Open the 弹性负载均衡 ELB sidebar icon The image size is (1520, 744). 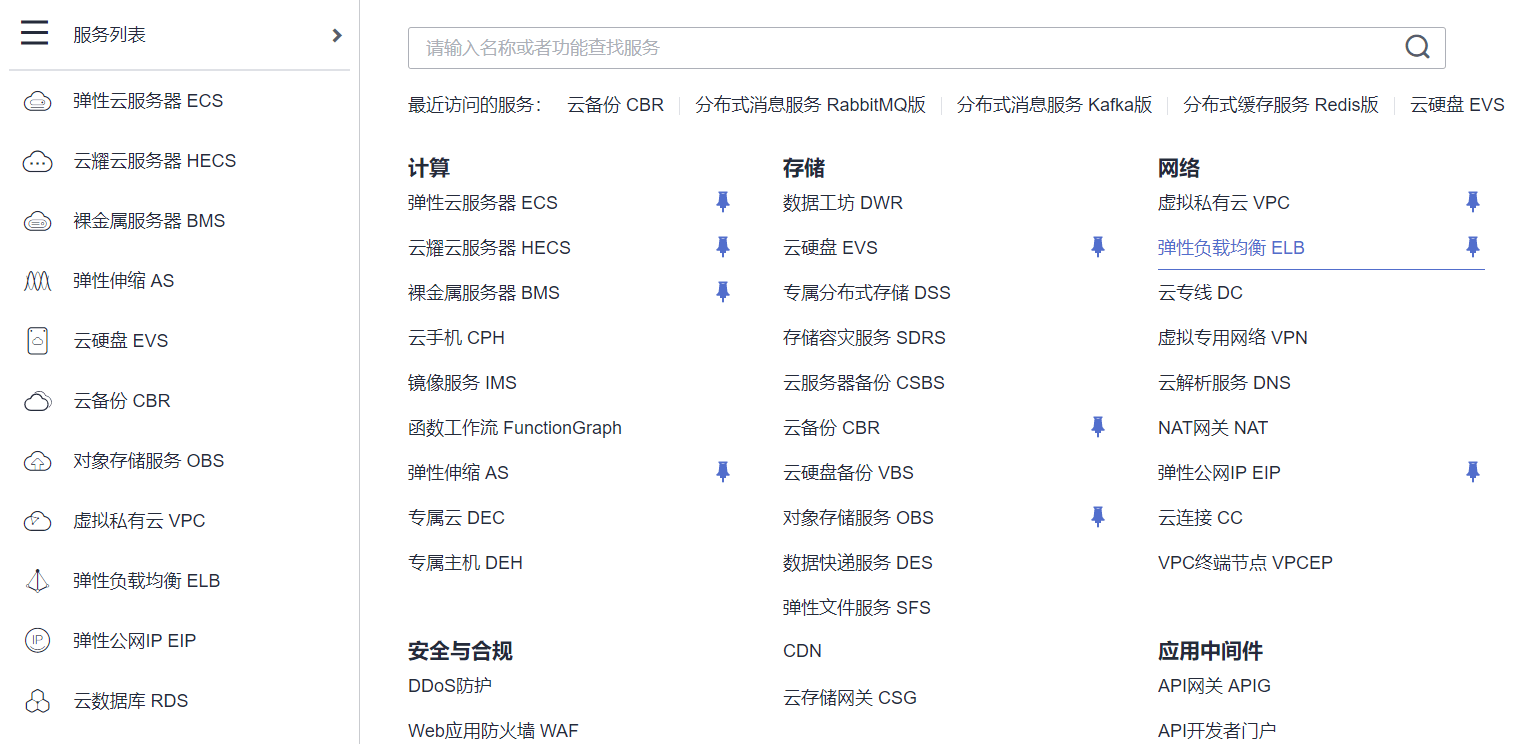pos(37,581)
